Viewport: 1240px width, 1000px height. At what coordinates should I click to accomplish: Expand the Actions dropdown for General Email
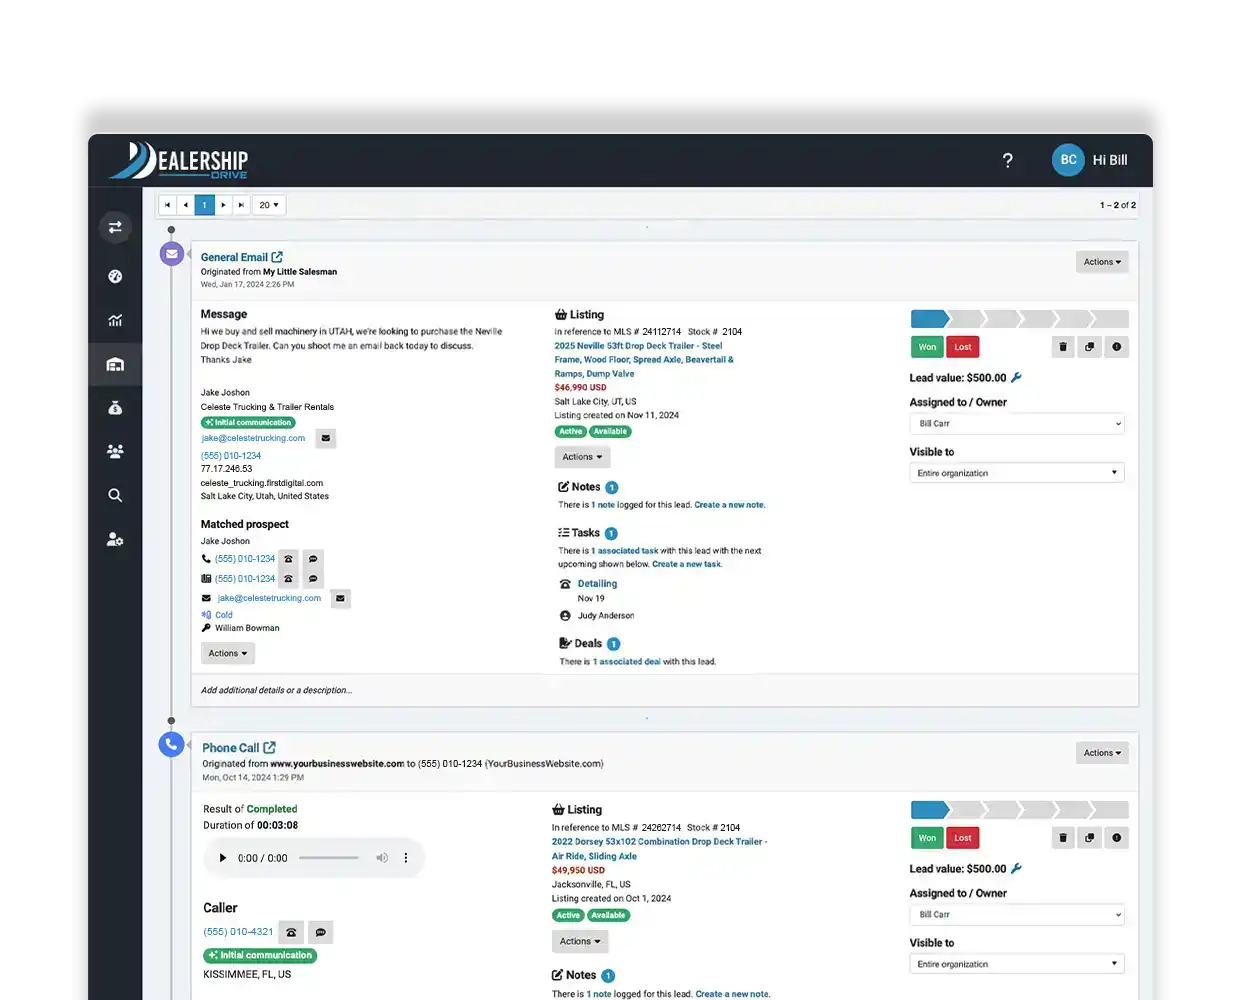[1102, 262]
